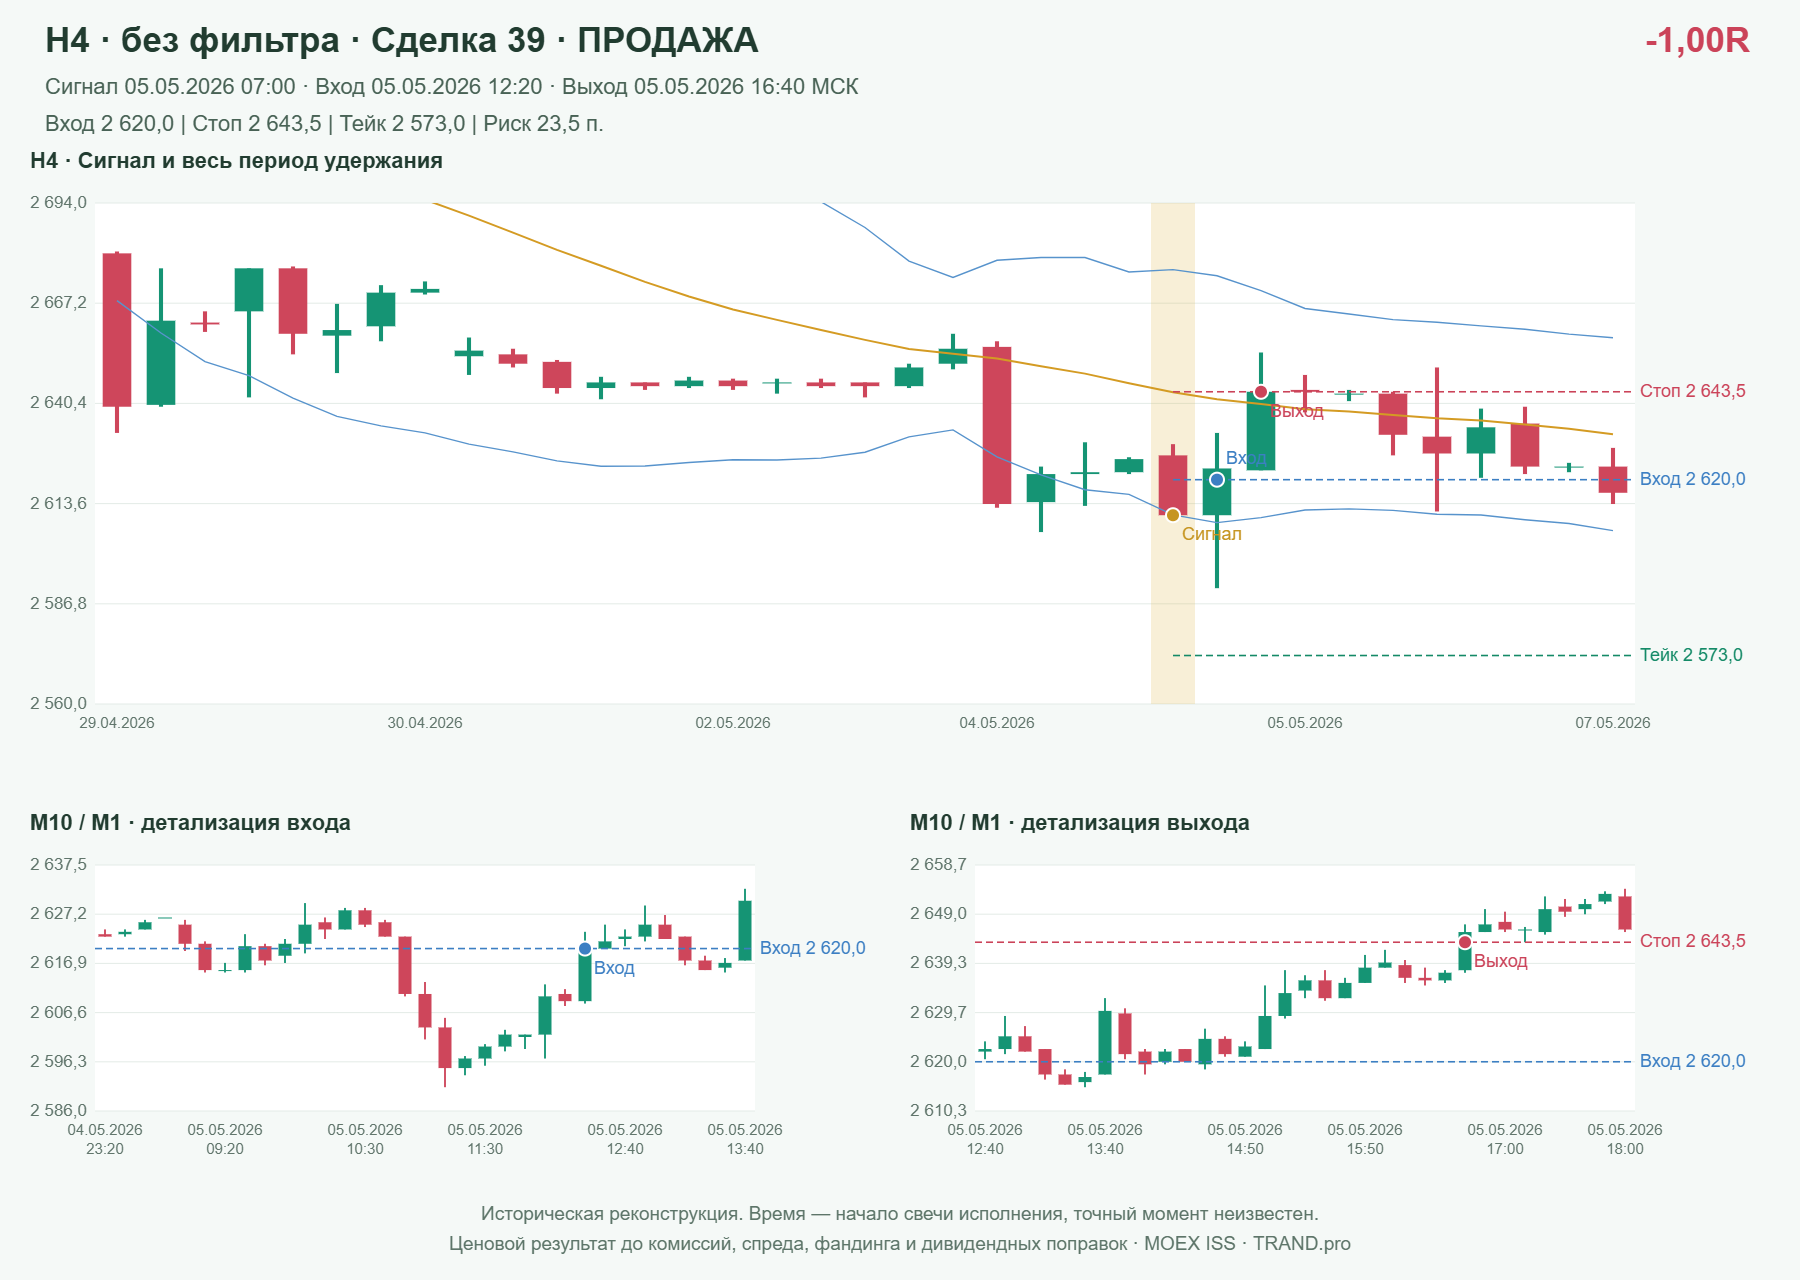Viewport: 1800px width, 1280px height.
Task: Click the red exit marker on H4 chart
Action: pyautogui.click(x=1261, y=392)
